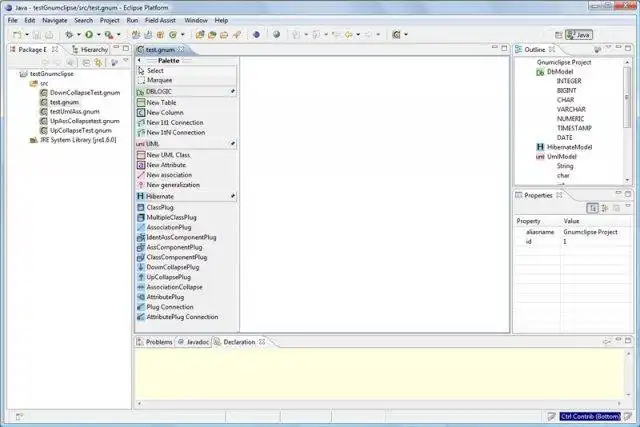Maximize the Outline view
640x427 pixels.
click(628, 48)
